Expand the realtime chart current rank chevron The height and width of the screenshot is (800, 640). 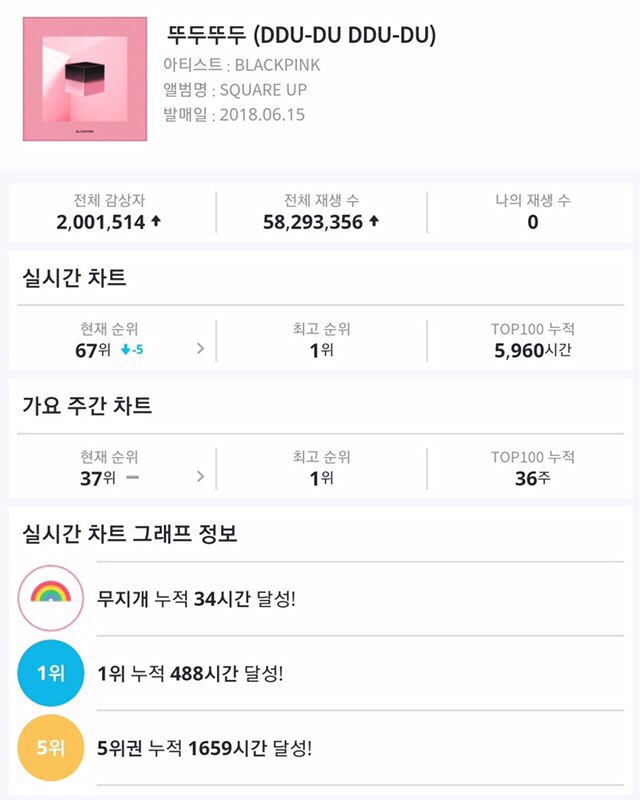tap(201, 350)
